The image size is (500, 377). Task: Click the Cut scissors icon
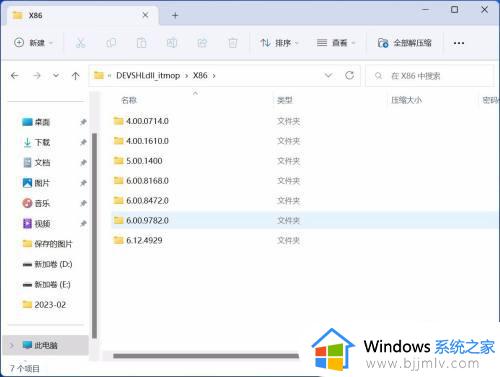(x=80, y=43)
